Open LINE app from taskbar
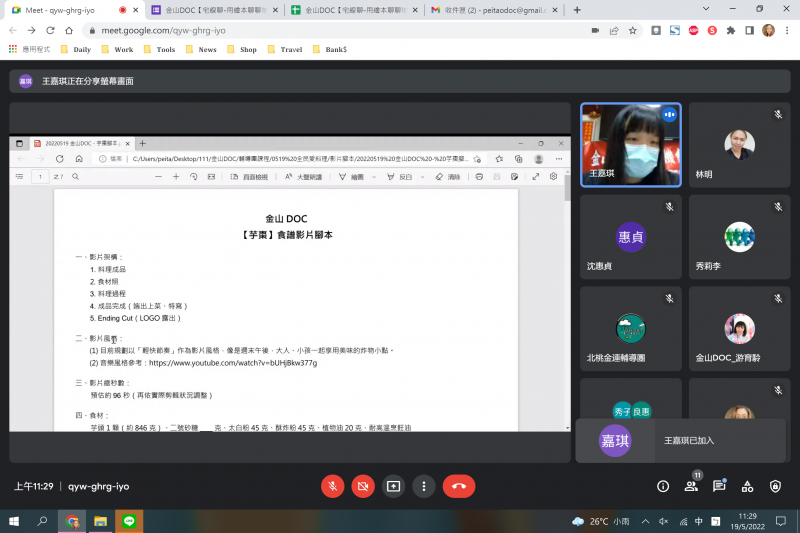 [128, 521]
